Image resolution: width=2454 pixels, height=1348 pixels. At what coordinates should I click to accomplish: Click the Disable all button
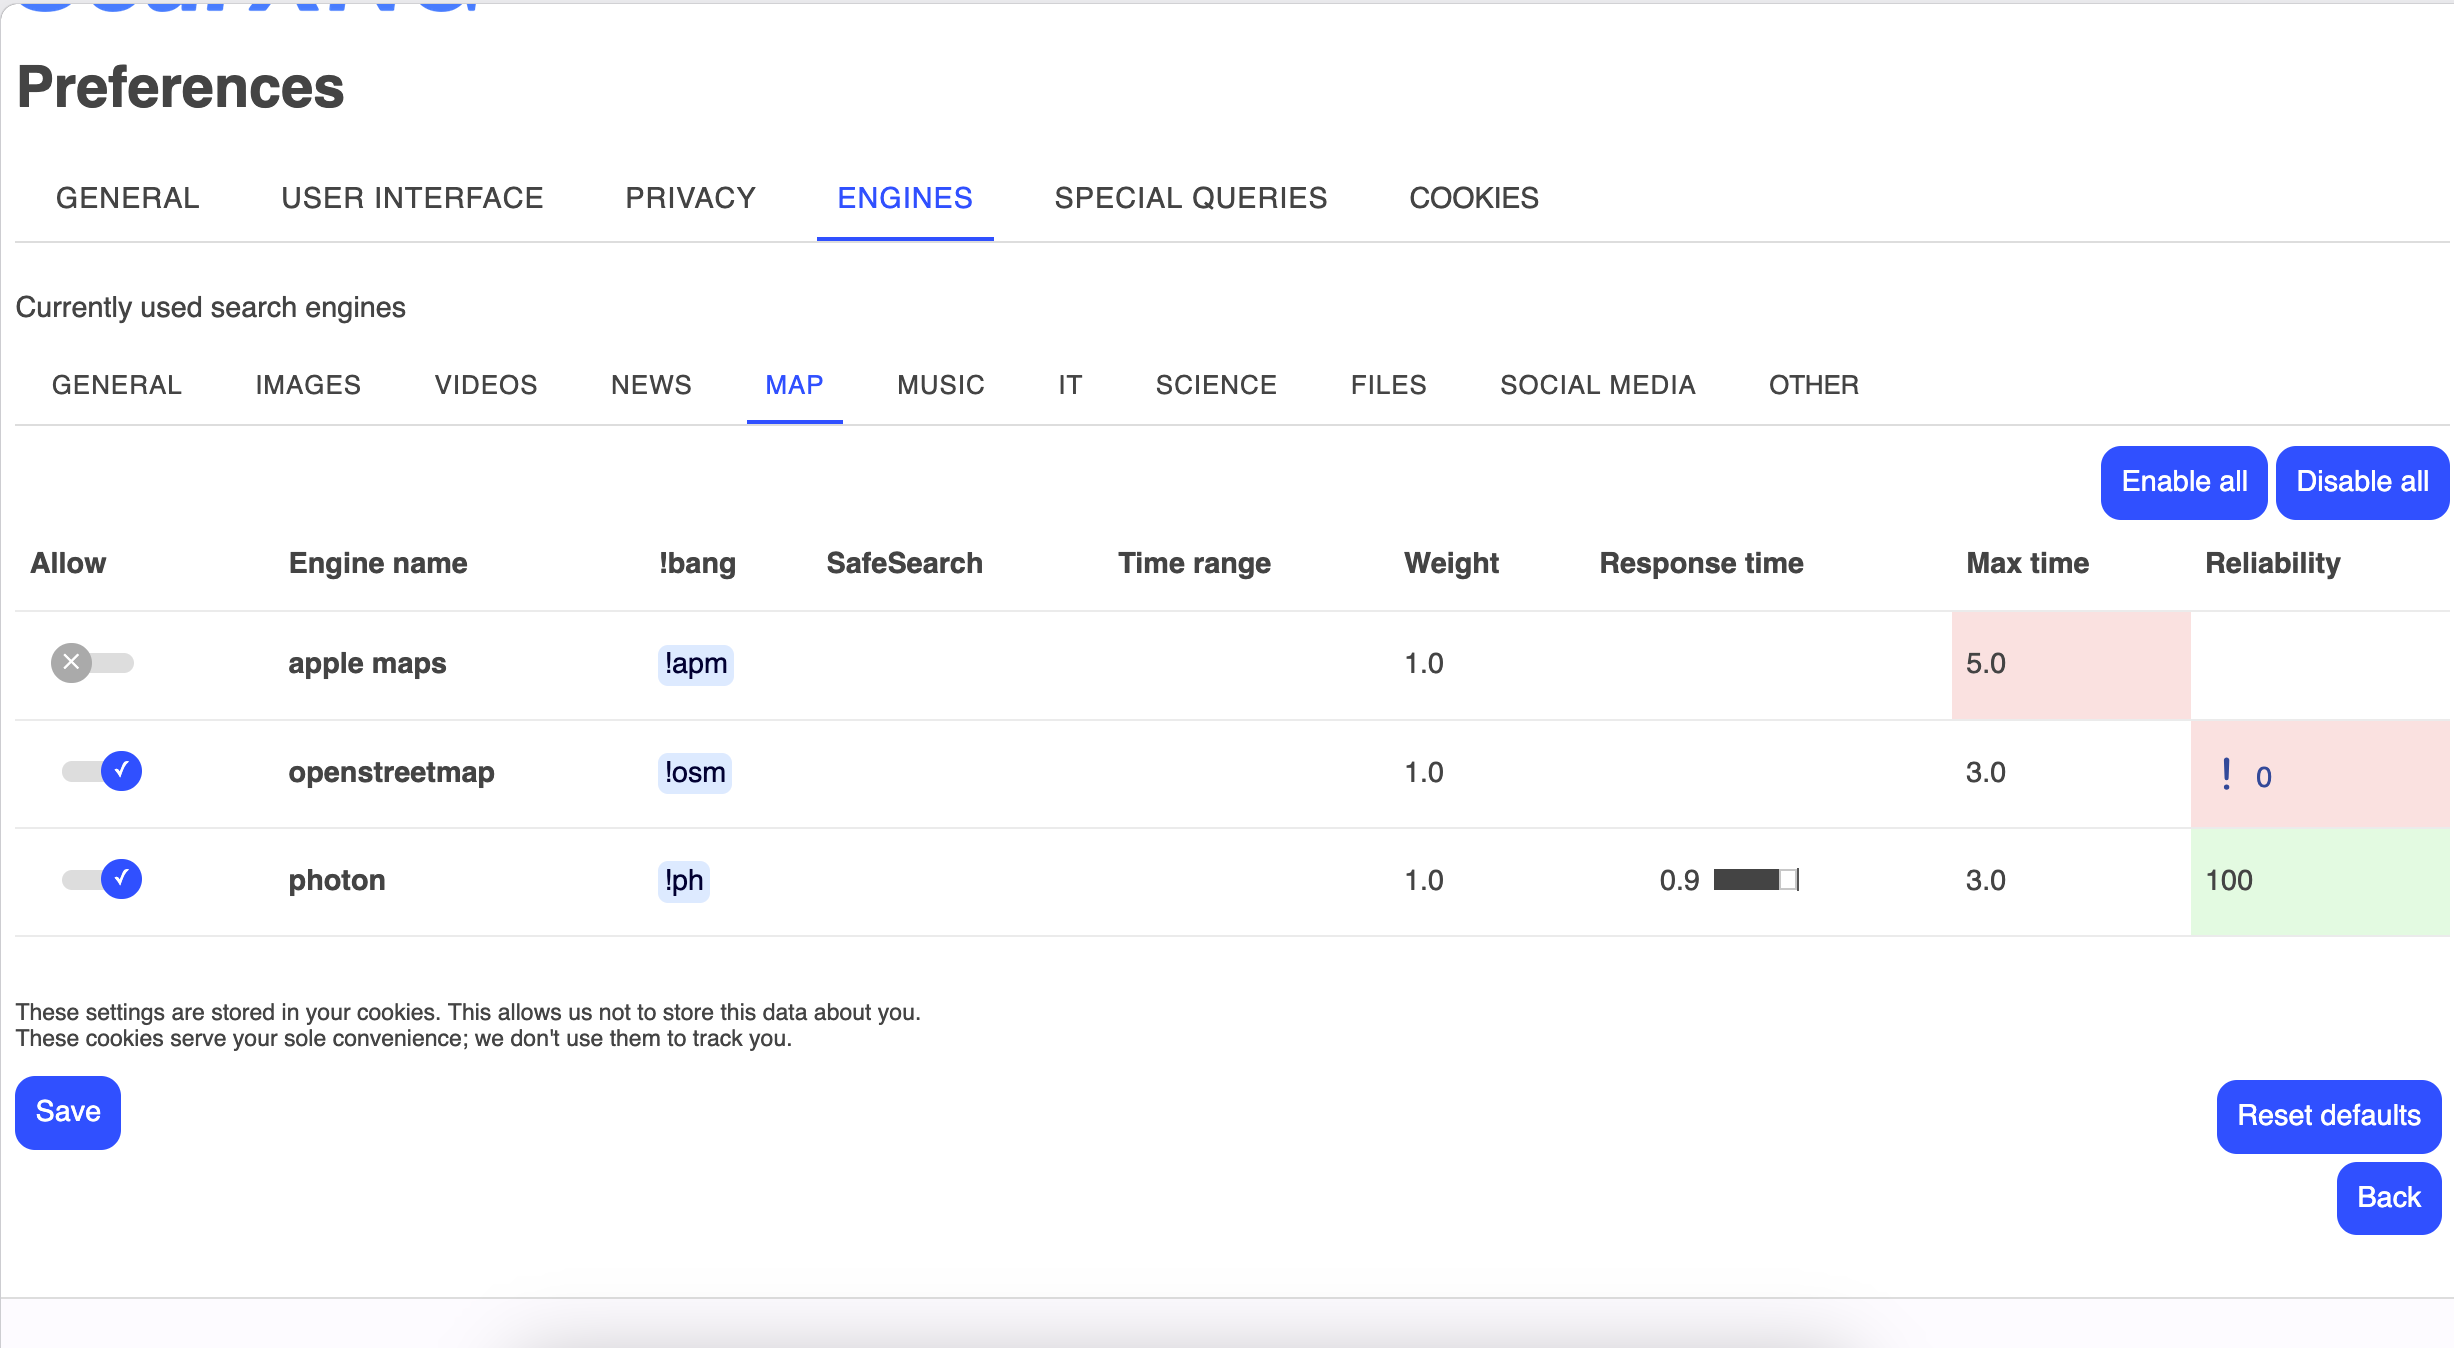tap(2362, 482)
